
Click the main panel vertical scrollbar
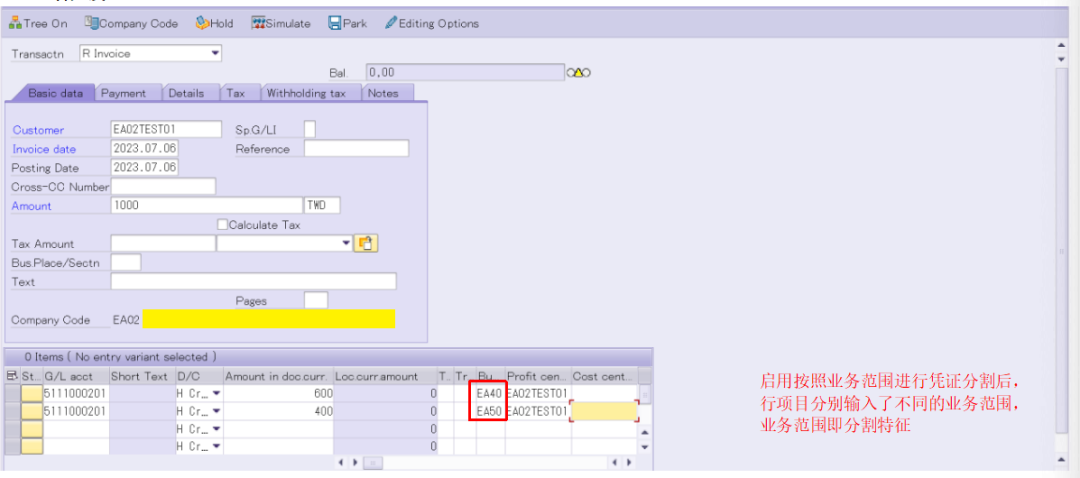click(x=1061, y=252)
